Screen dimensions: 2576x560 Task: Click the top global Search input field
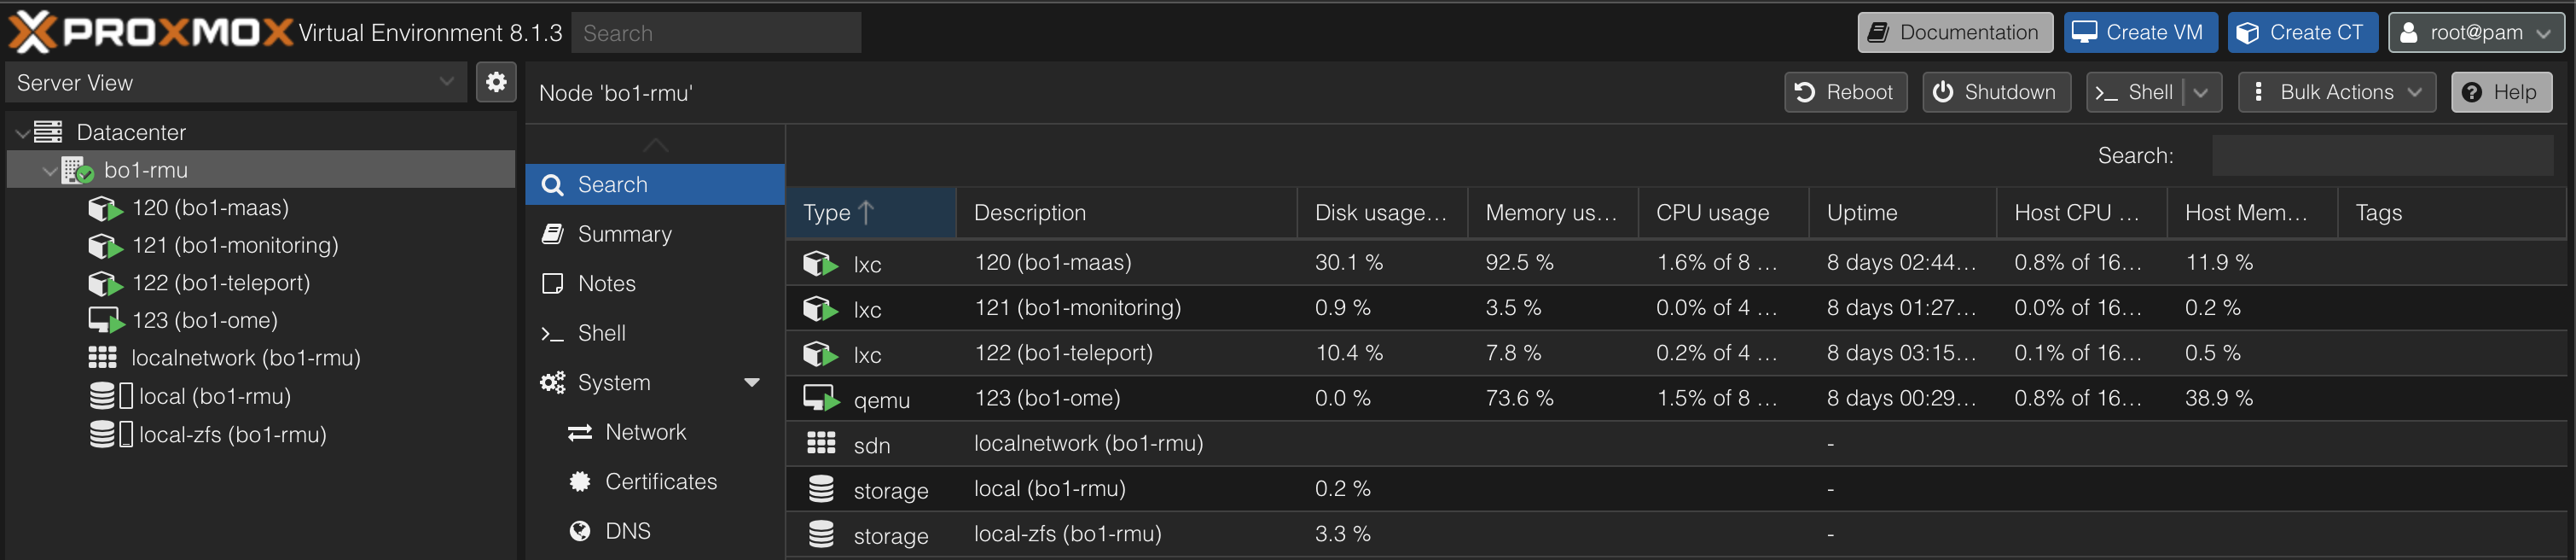tap(716, 33)
